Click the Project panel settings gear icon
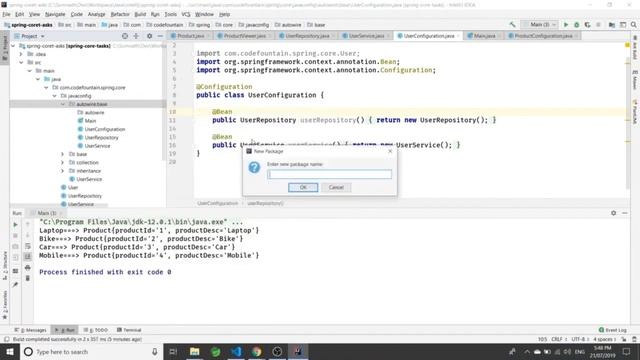The height and width of the screenshot is (360, 640). pyautogui.click(x=149, y=36)
